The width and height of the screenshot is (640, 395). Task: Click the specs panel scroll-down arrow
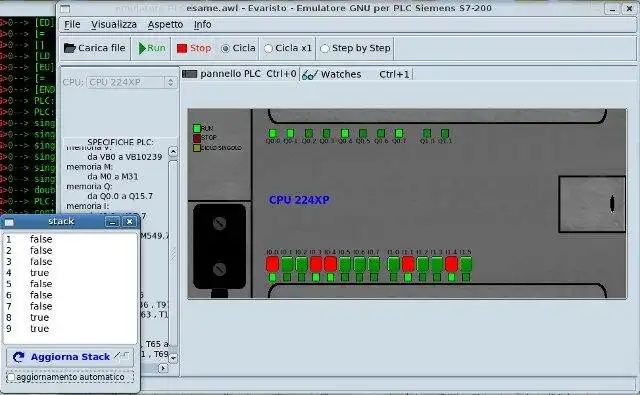click(x=173, y=358)
